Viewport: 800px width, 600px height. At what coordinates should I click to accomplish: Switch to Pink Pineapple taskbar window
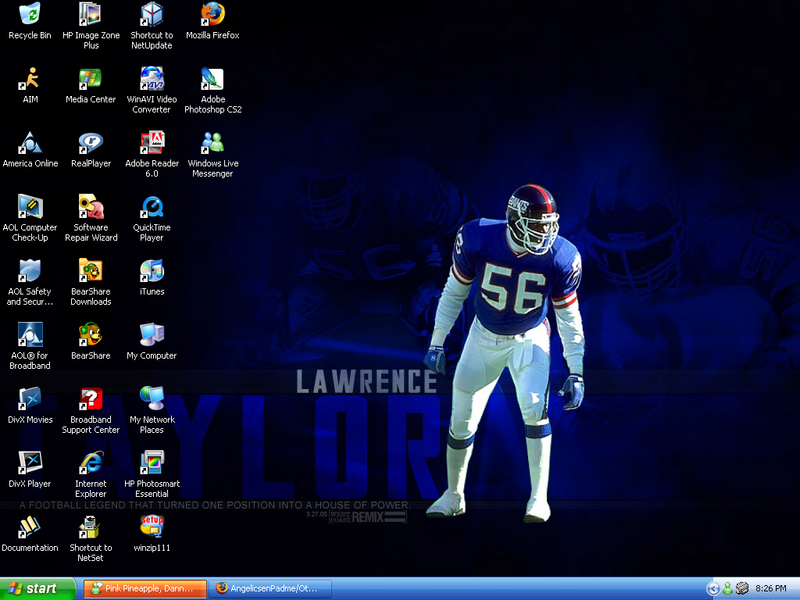pos(145,589)
